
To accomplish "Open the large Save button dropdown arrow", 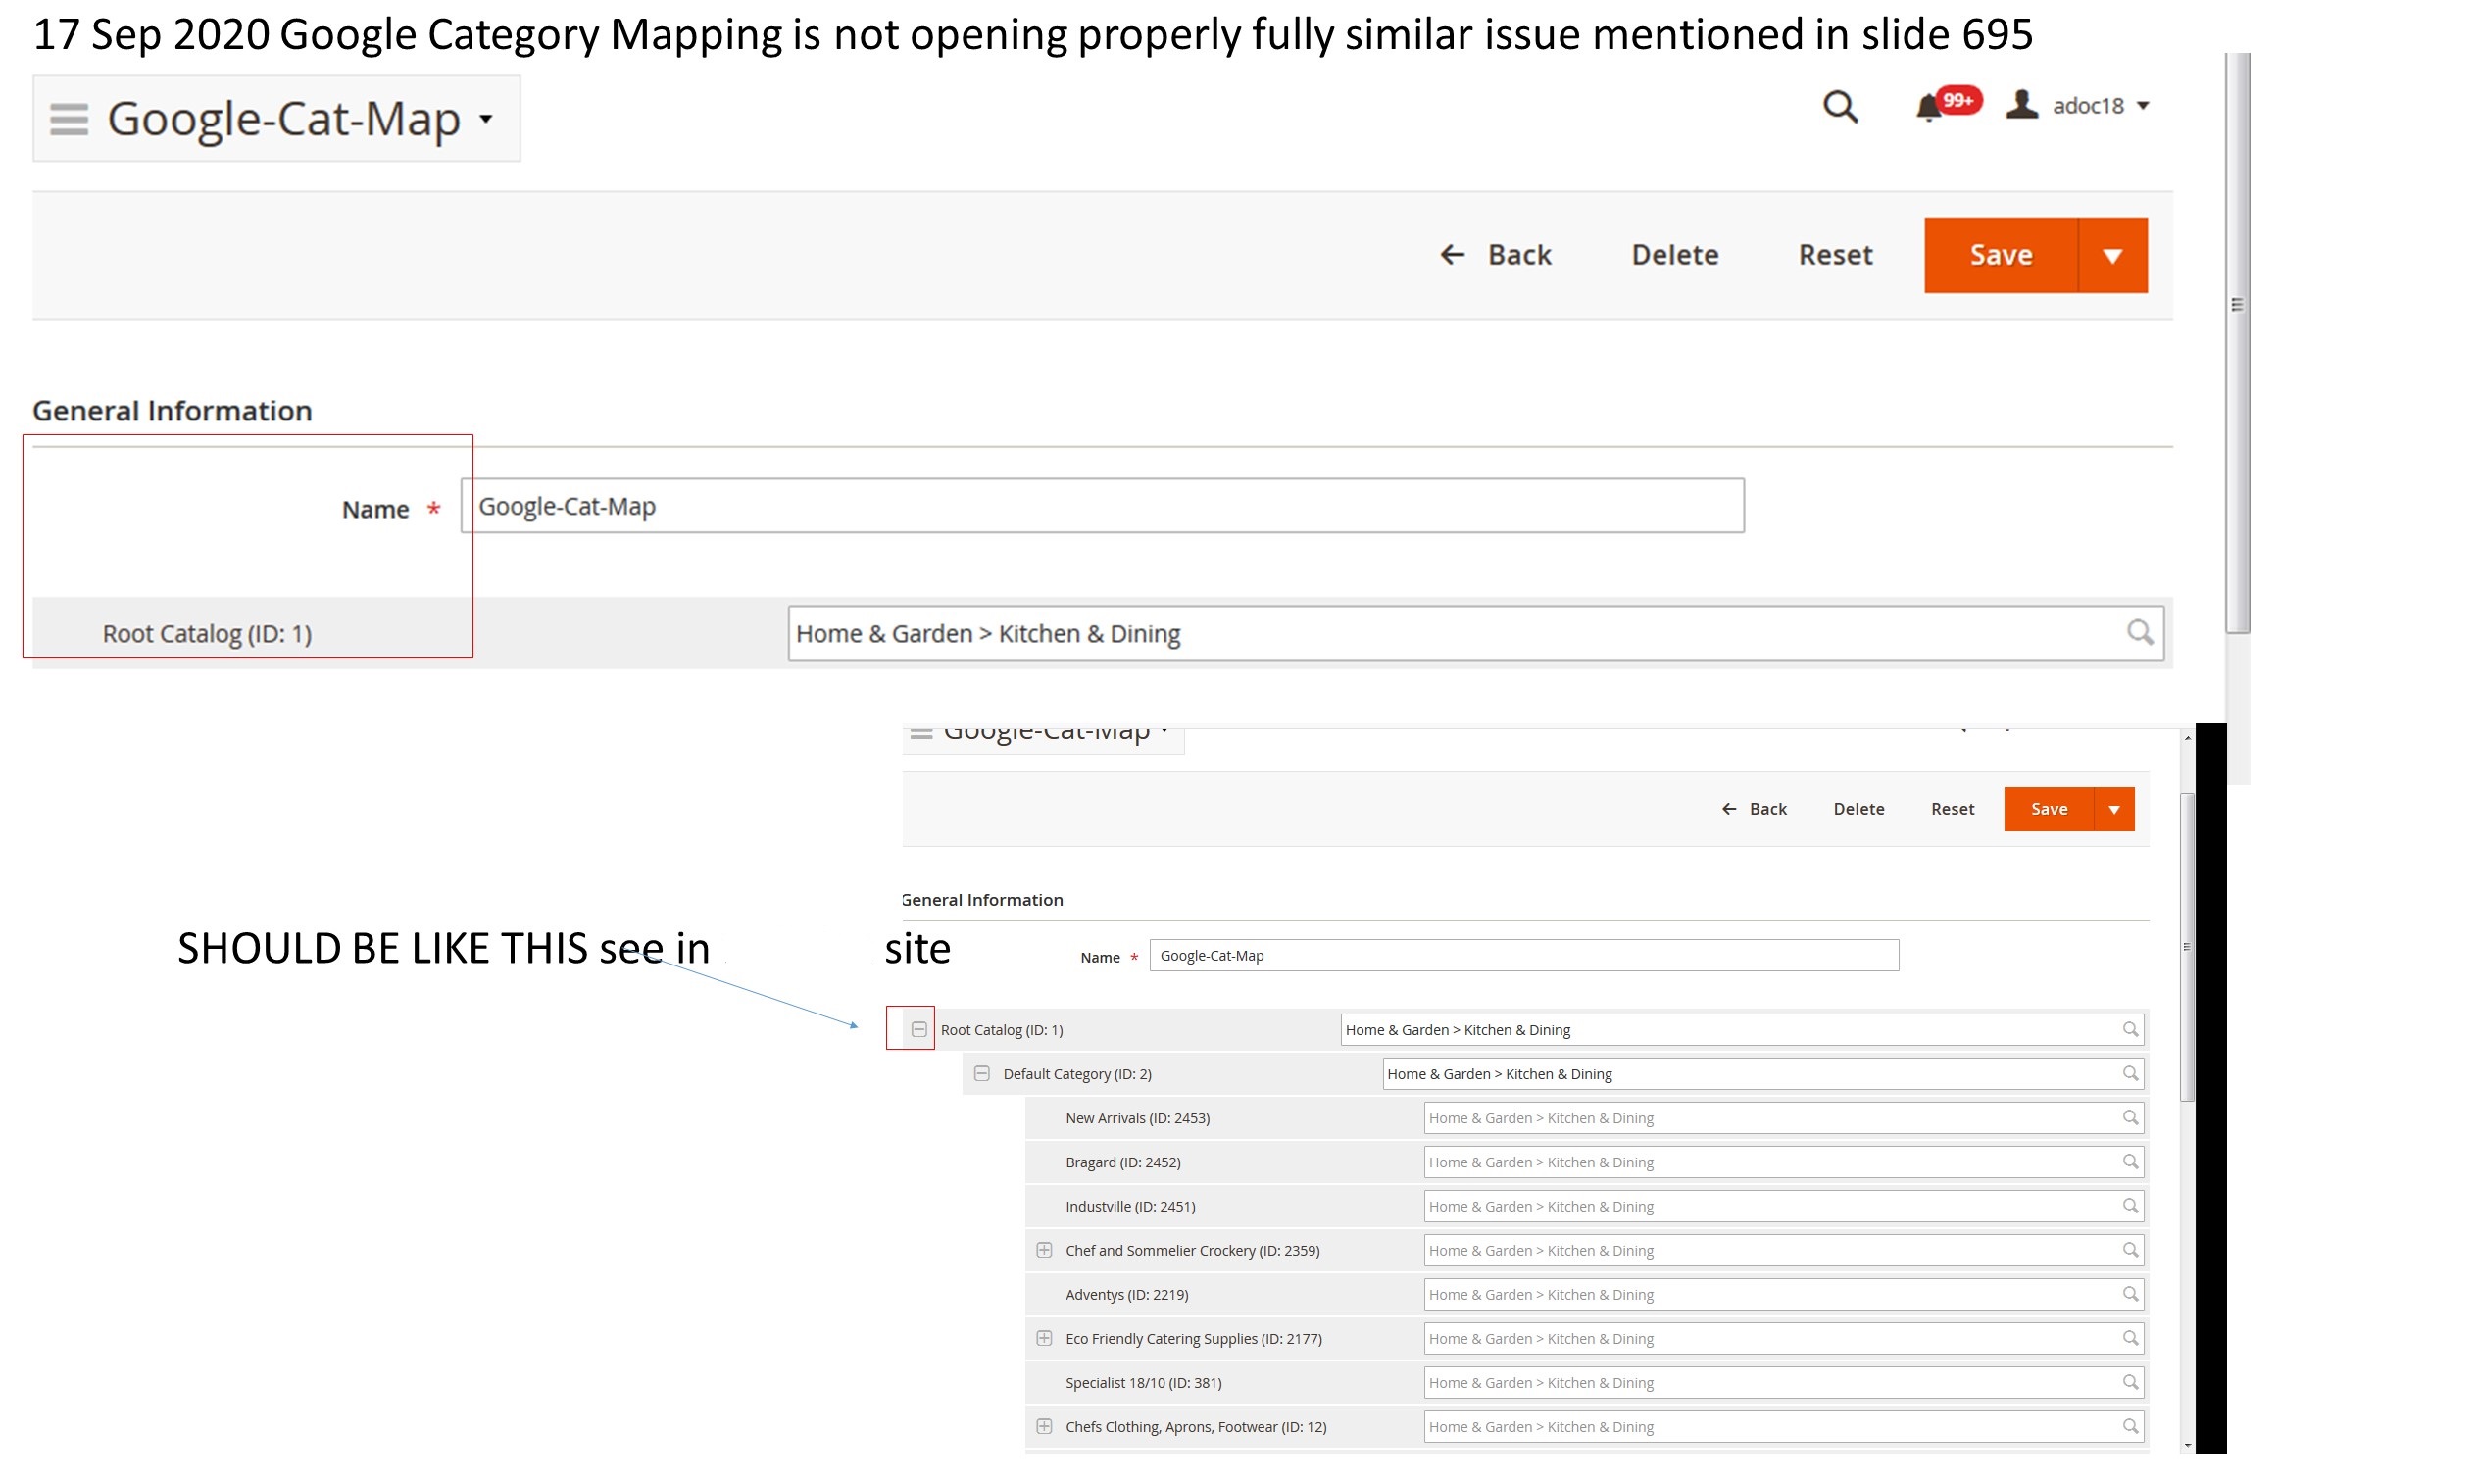I will (x=2111, y=255).
